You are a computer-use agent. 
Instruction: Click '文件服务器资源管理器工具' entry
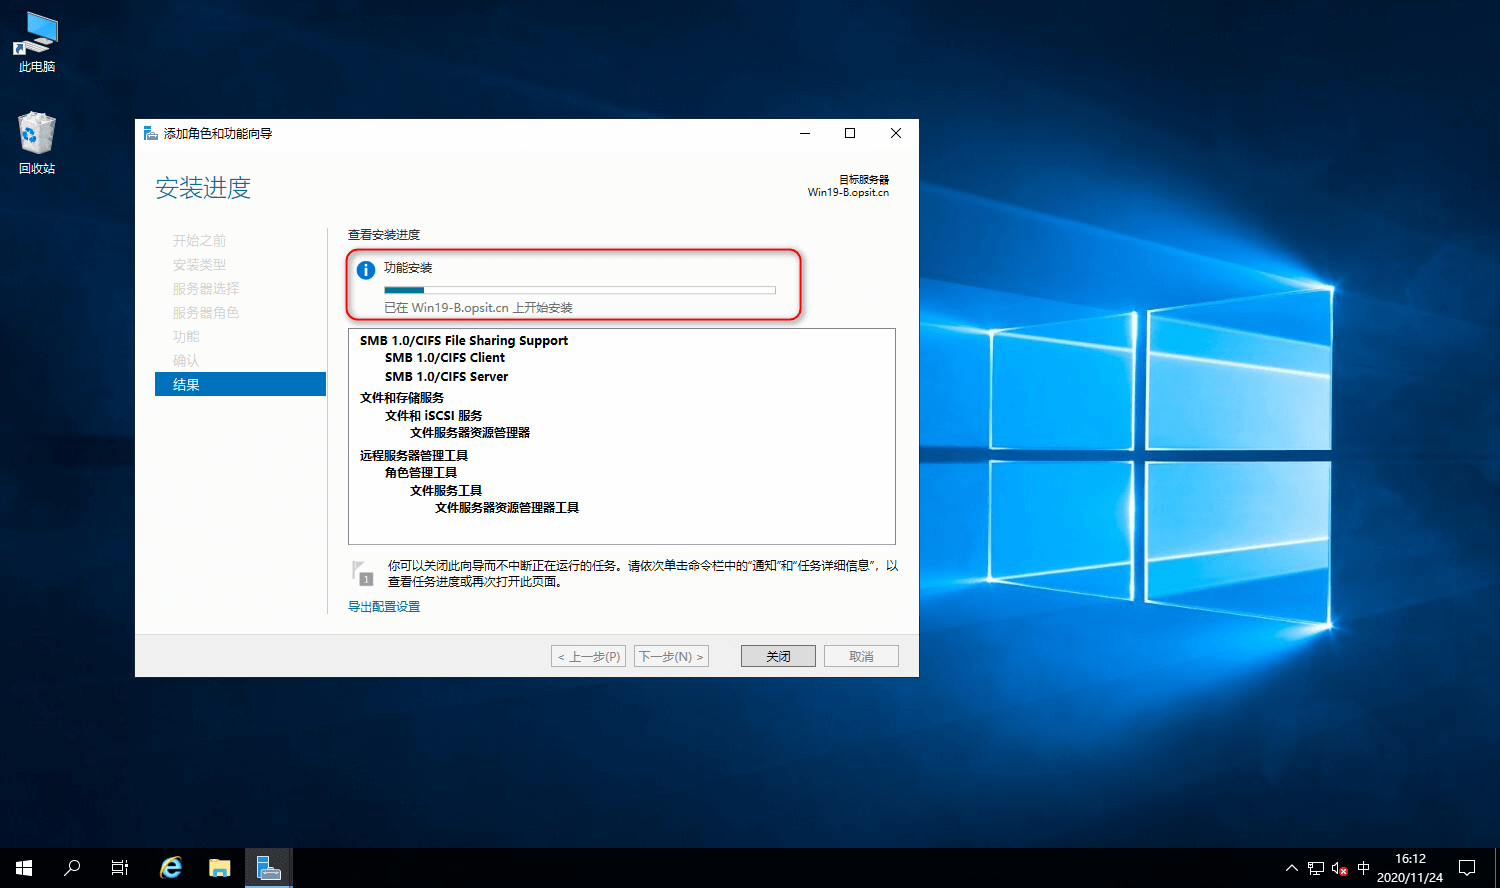pyautogui.click(x=507, y=508)
